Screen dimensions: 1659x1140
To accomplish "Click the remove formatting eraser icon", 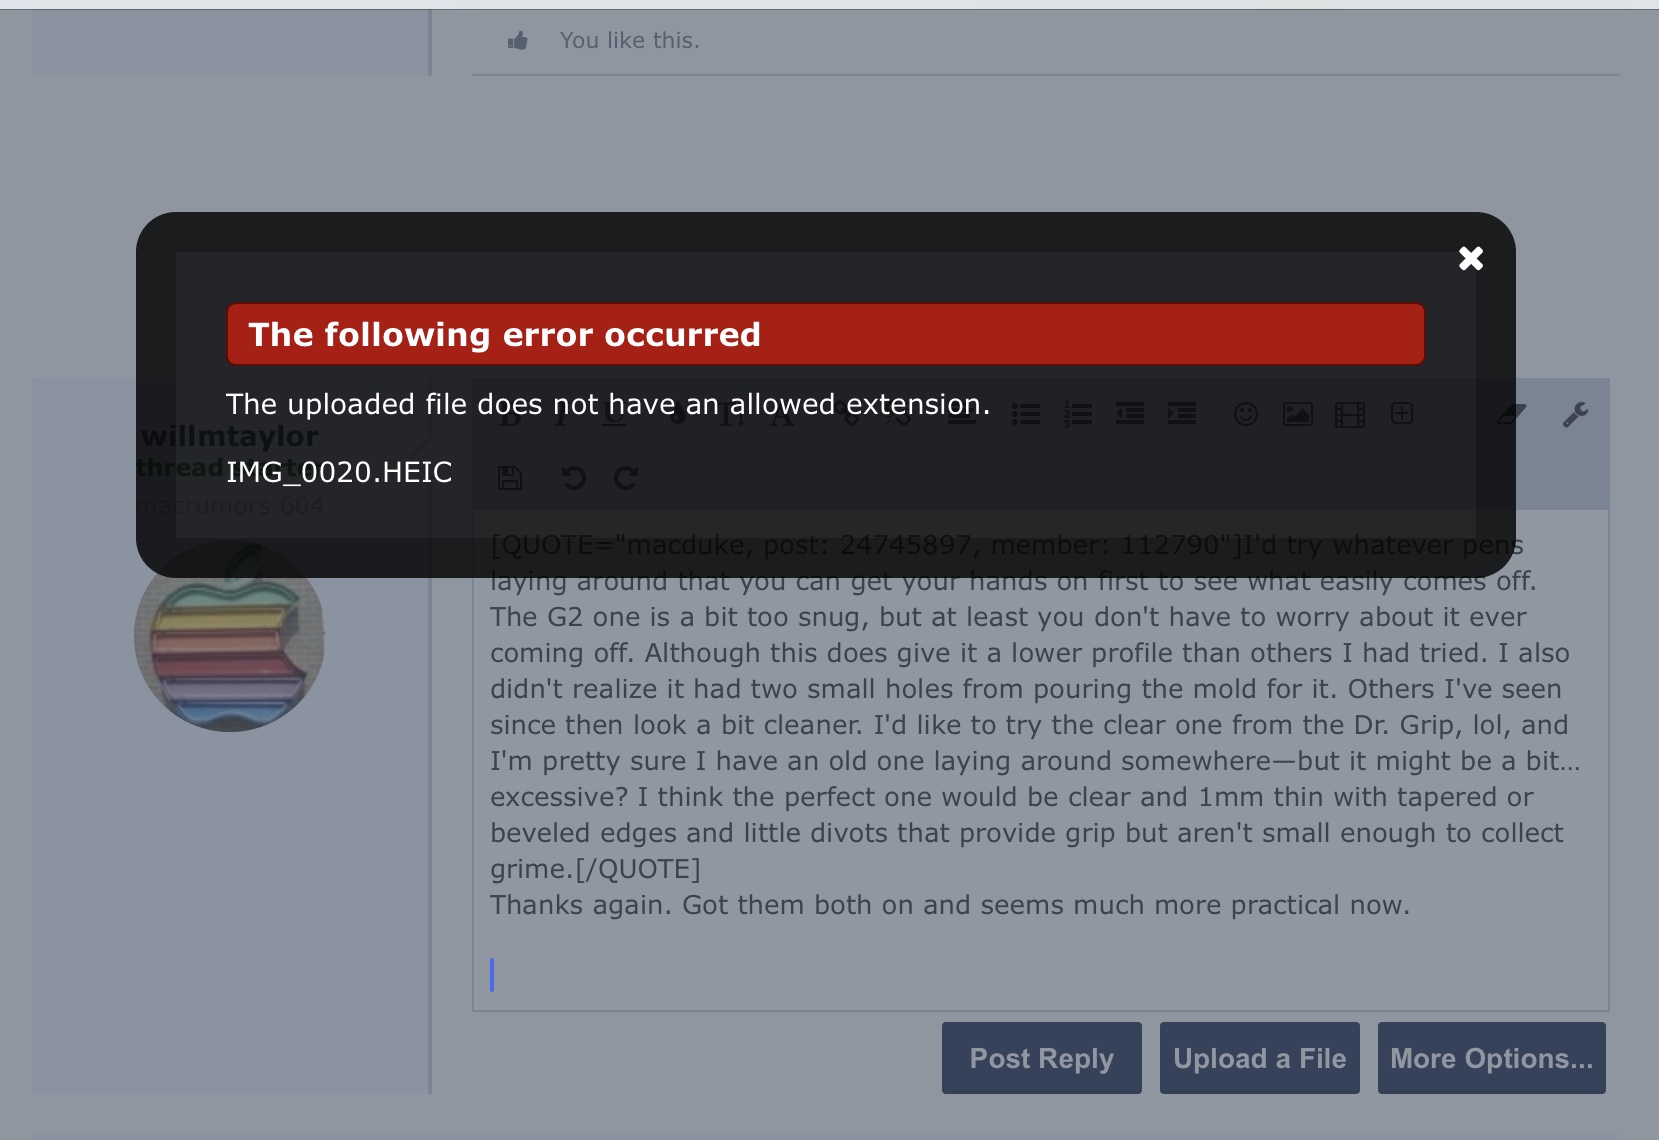I will coord(1511,414).
